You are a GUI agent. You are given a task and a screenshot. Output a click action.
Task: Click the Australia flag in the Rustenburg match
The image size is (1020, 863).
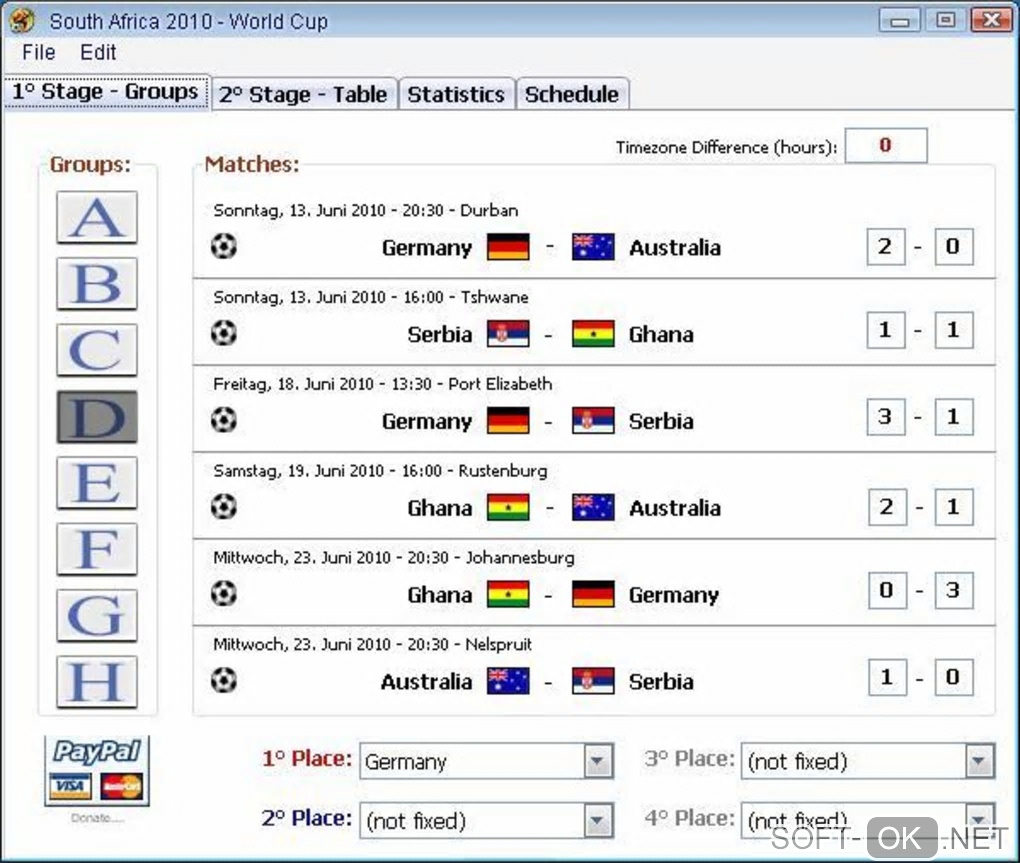point(593,507)
